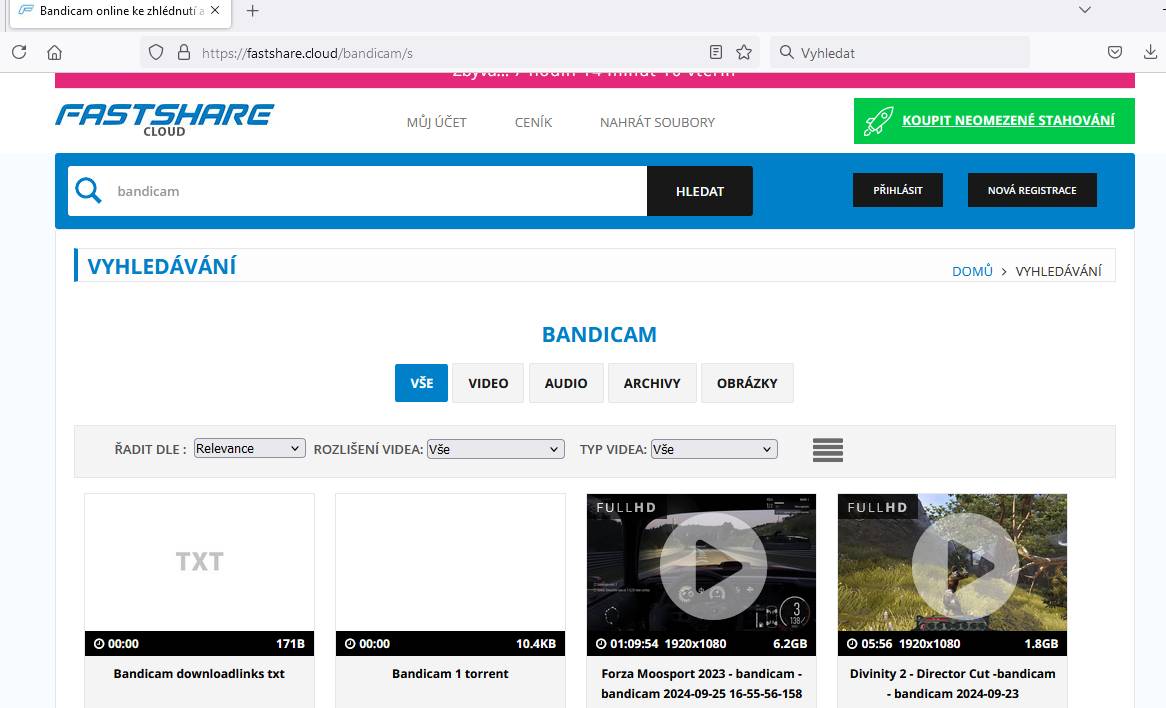Select the Vše filter tab

point(422,383)
